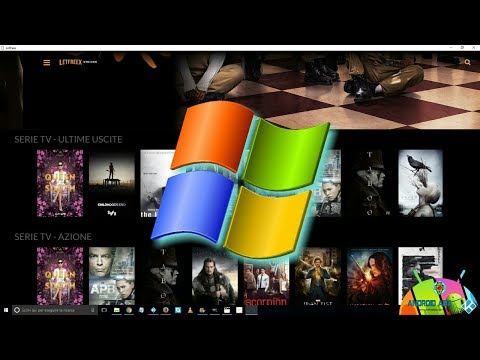Open VLC media player from the taskbar
Screen dimensions: 480x360
tap(190, 310)
